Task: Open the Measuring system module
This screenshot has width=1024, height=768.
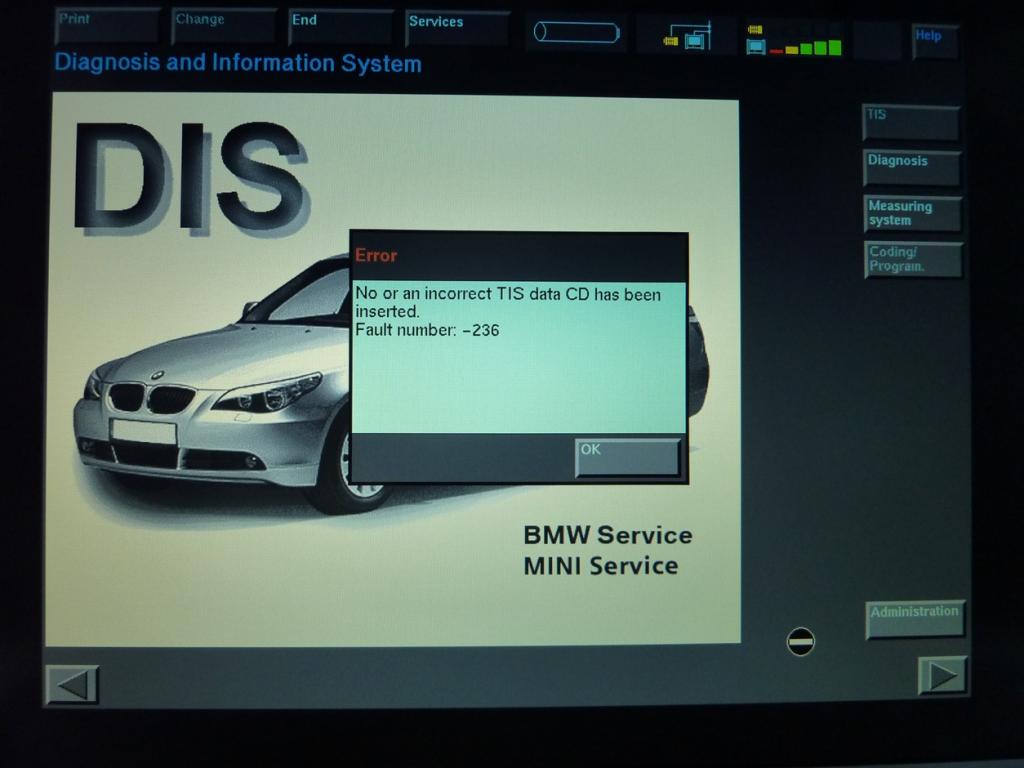Action: tap(913, 214)
